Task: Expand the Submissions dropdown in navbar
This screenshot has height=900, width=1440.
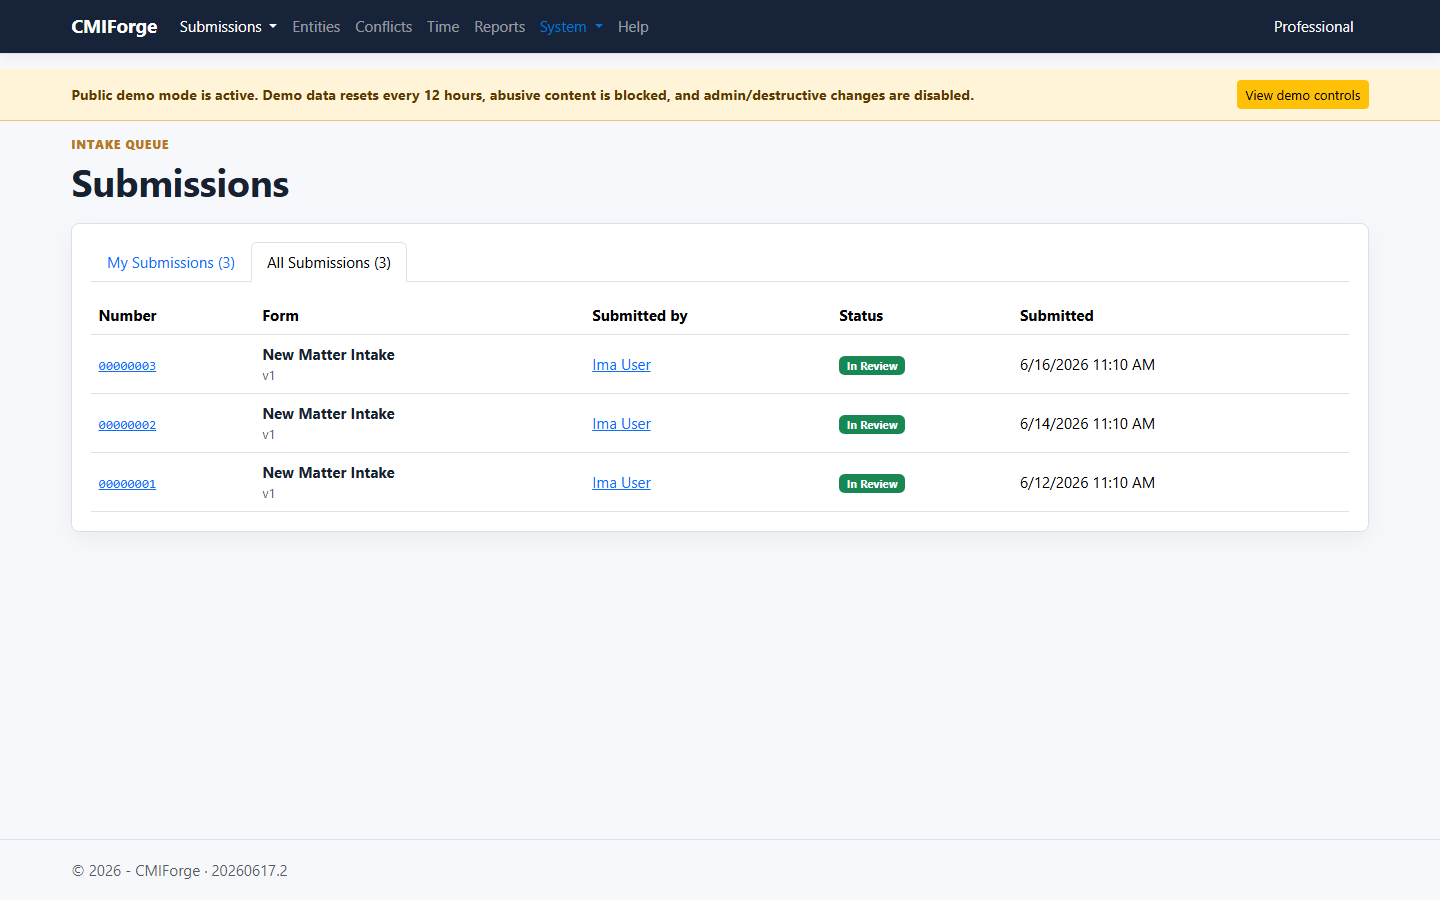Action: (x=228, y=27)
